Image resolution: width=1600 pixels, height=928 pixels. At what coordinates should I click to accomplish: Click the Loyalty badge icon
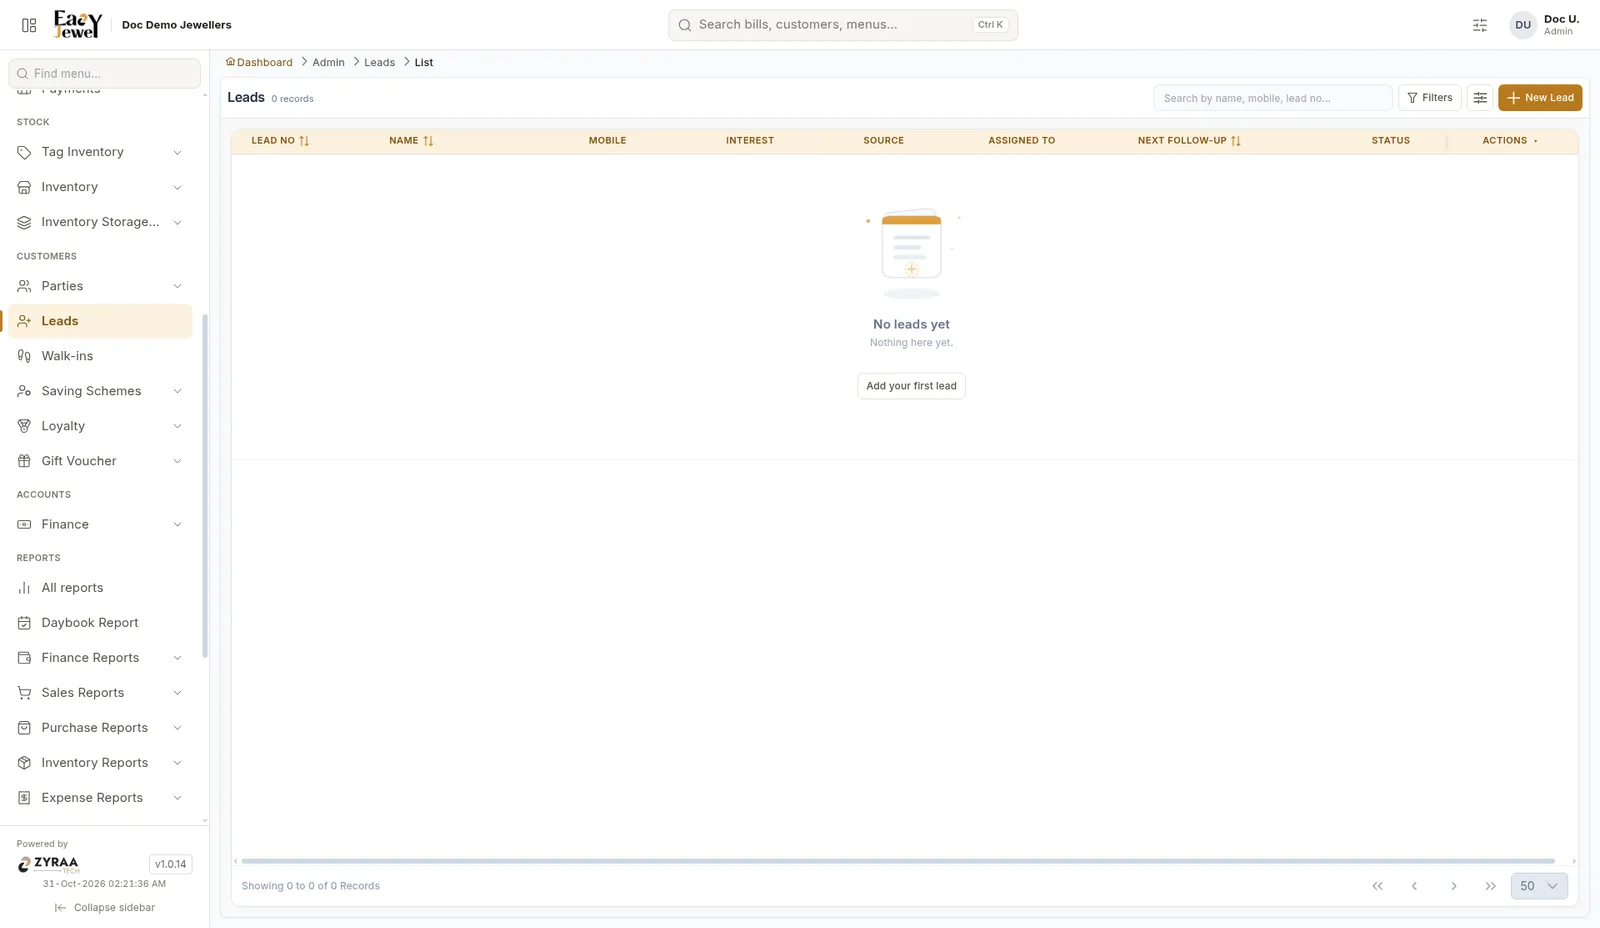(24, 426)
